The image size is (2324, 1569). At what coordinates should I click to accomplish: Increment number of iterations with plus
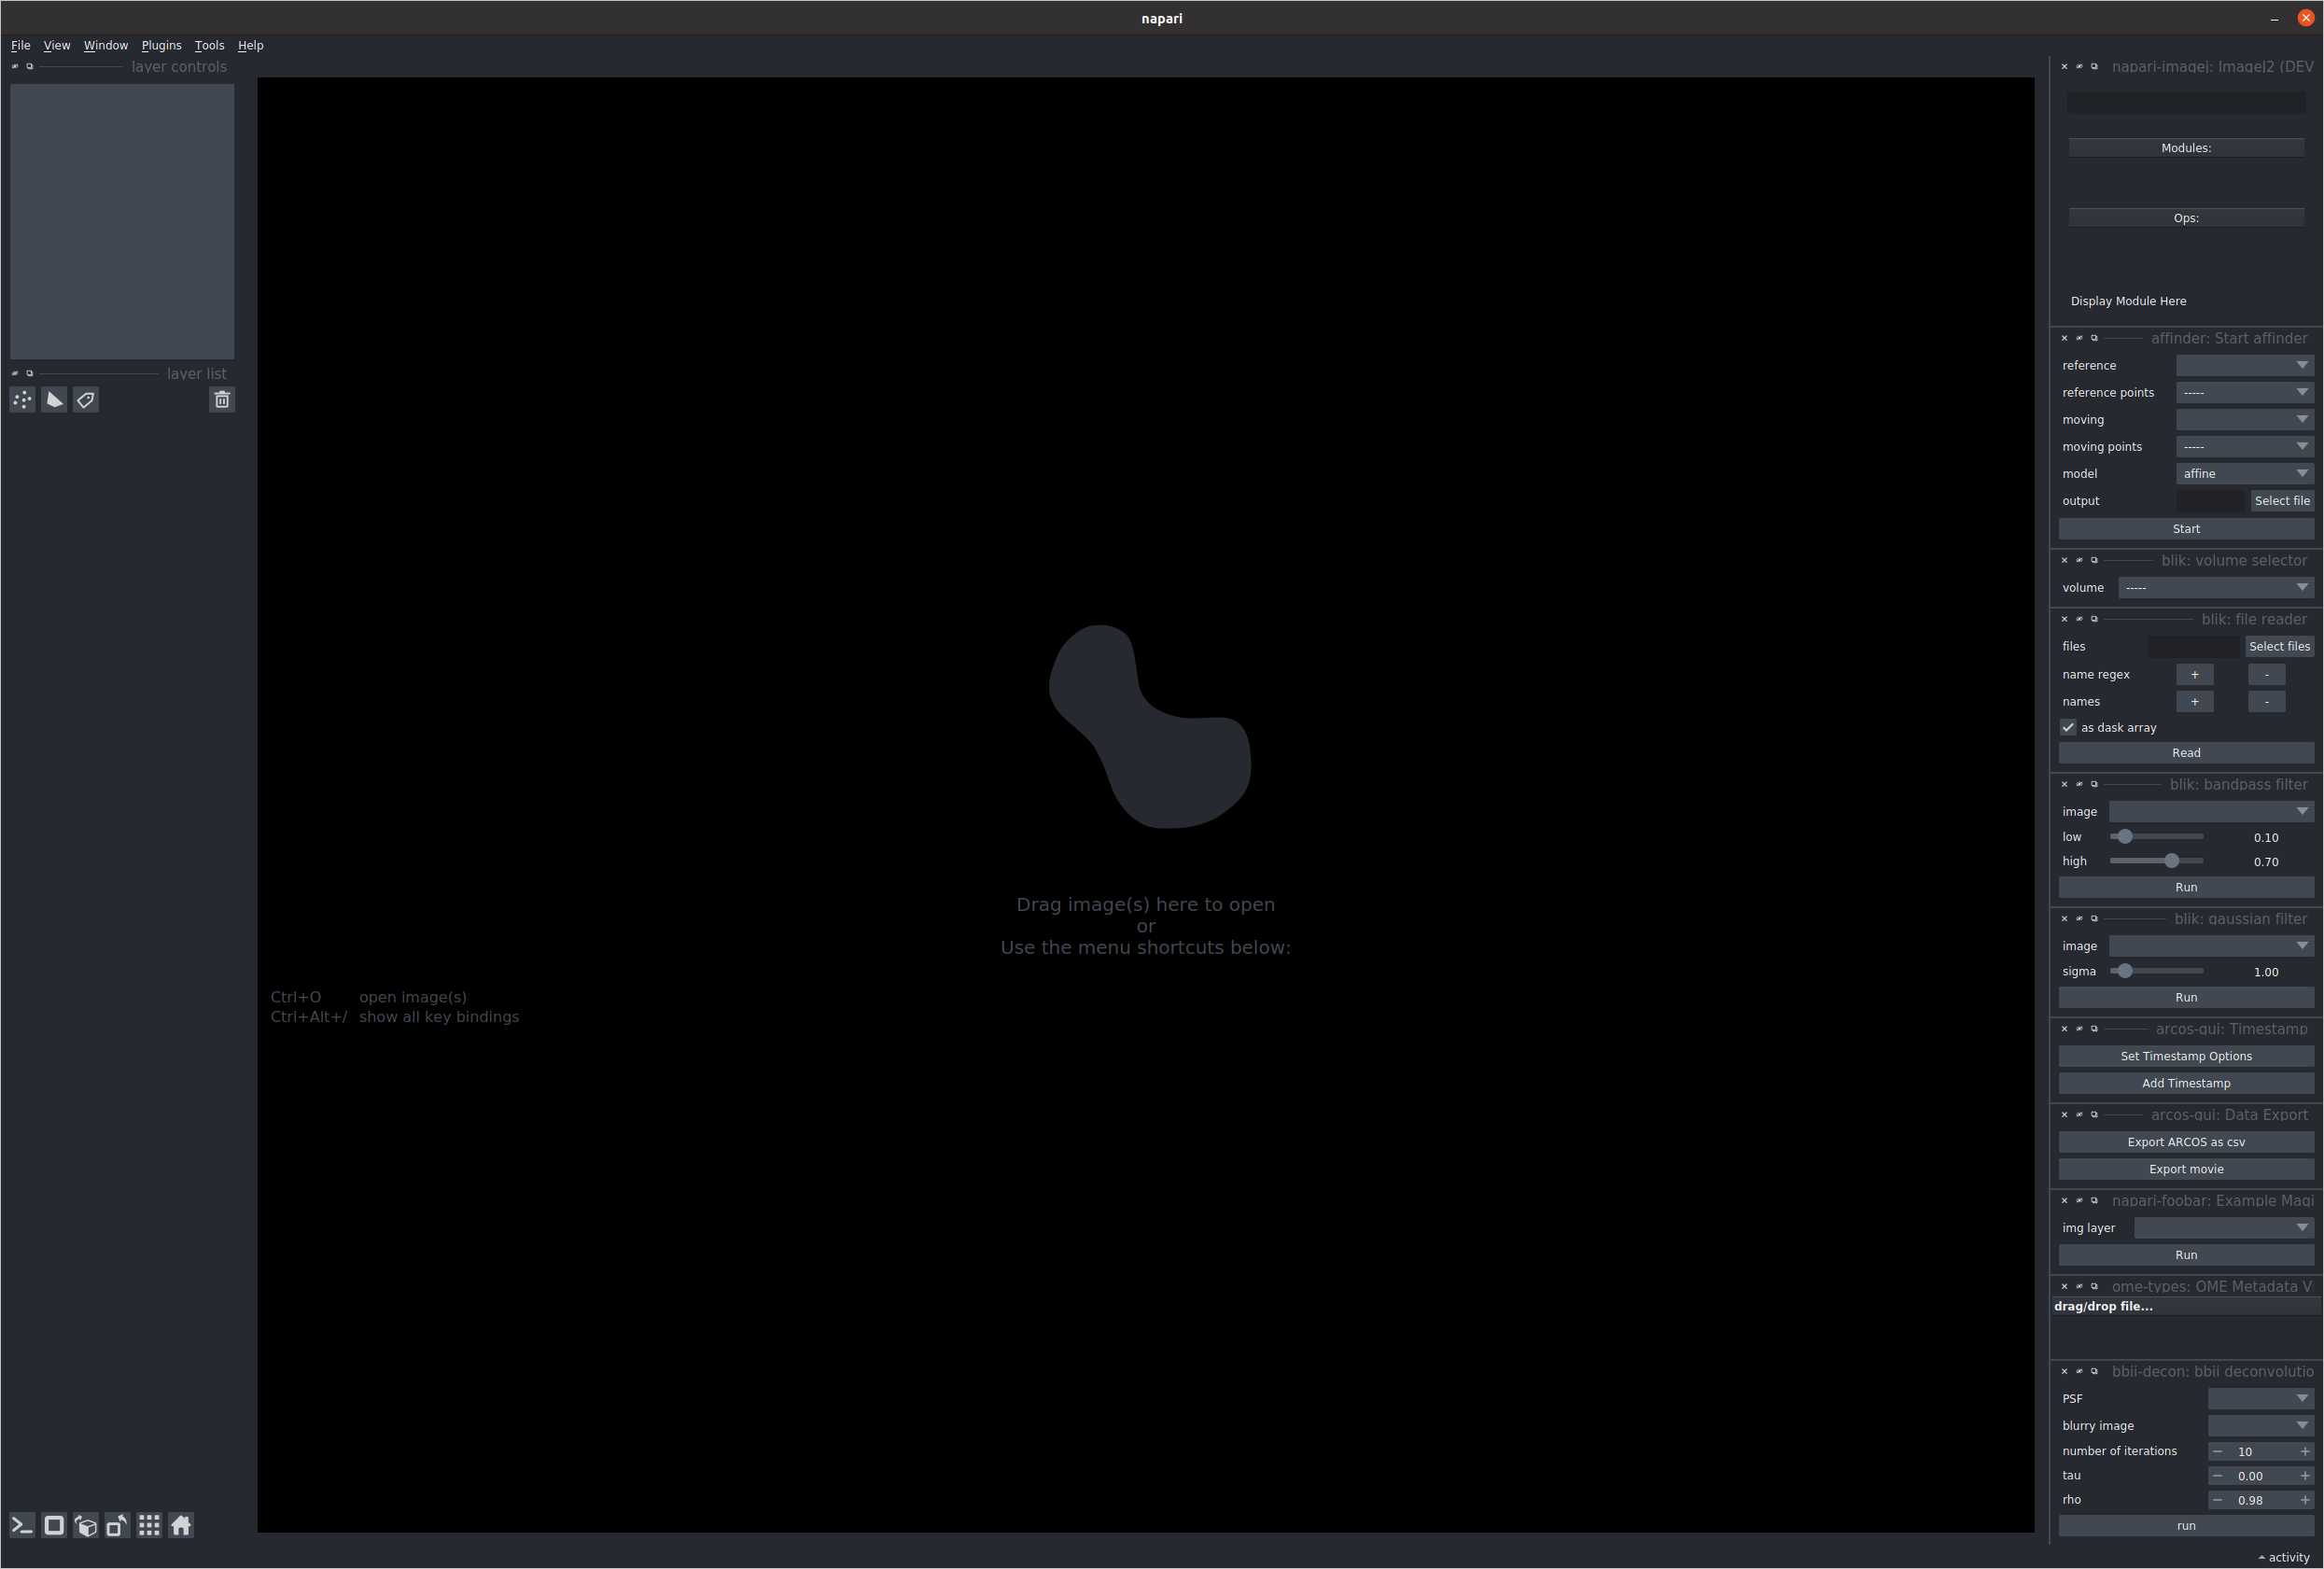tap(2305, 1451)
